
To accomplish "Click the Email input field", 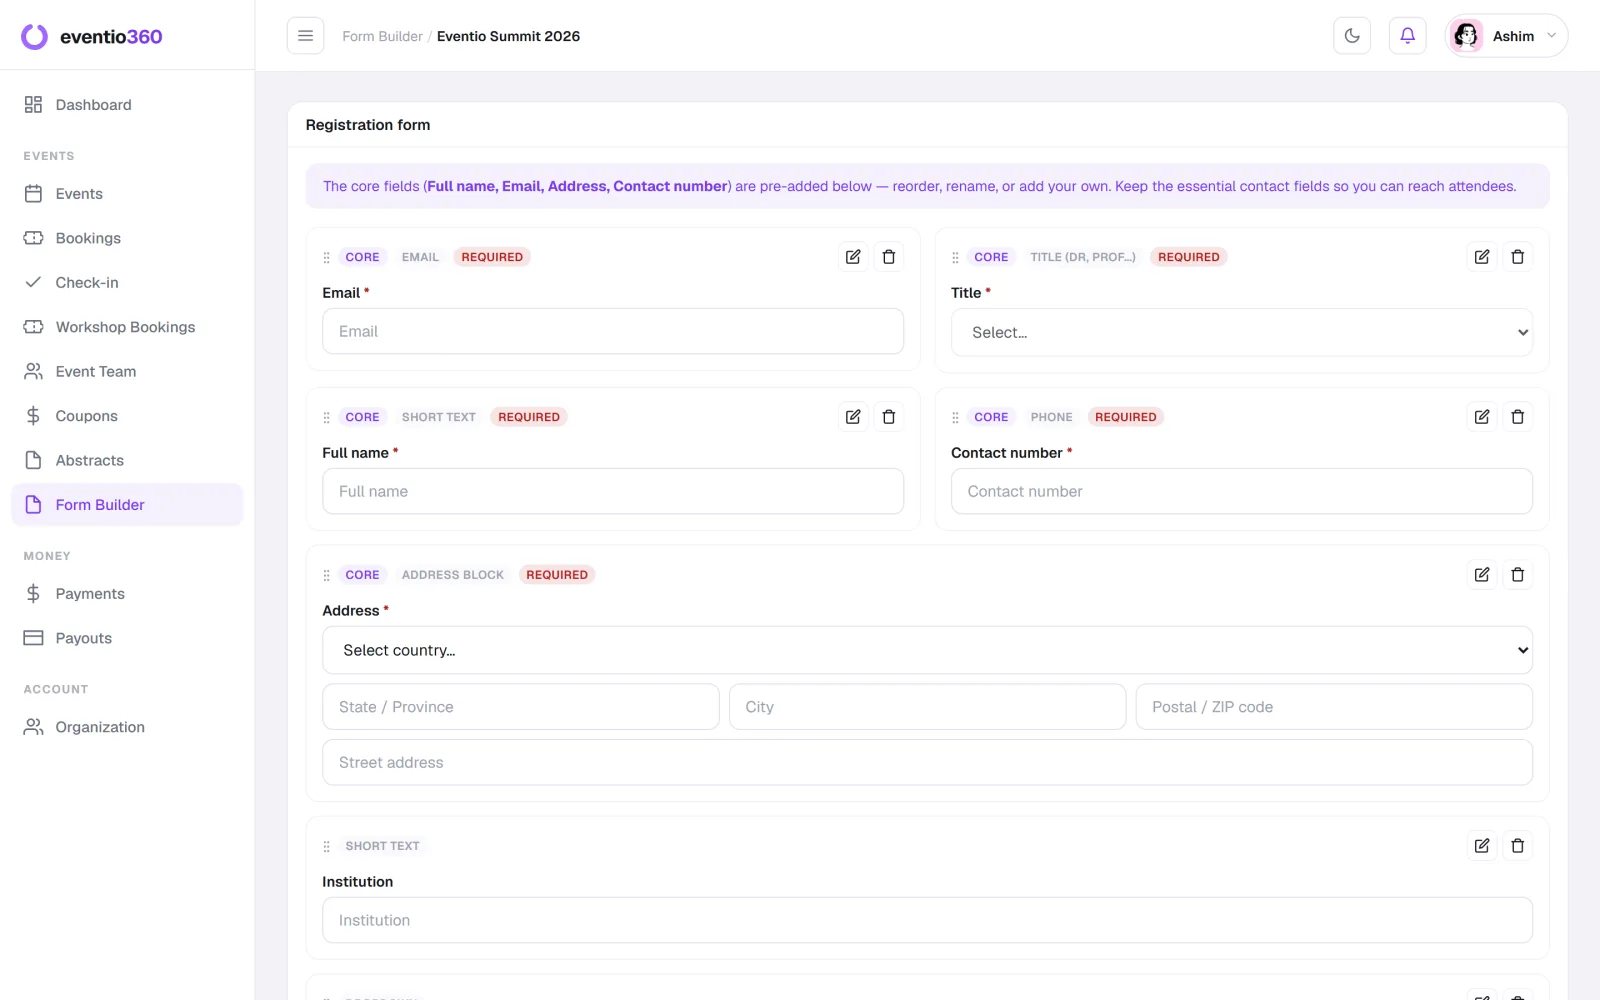I will [613, 331].
